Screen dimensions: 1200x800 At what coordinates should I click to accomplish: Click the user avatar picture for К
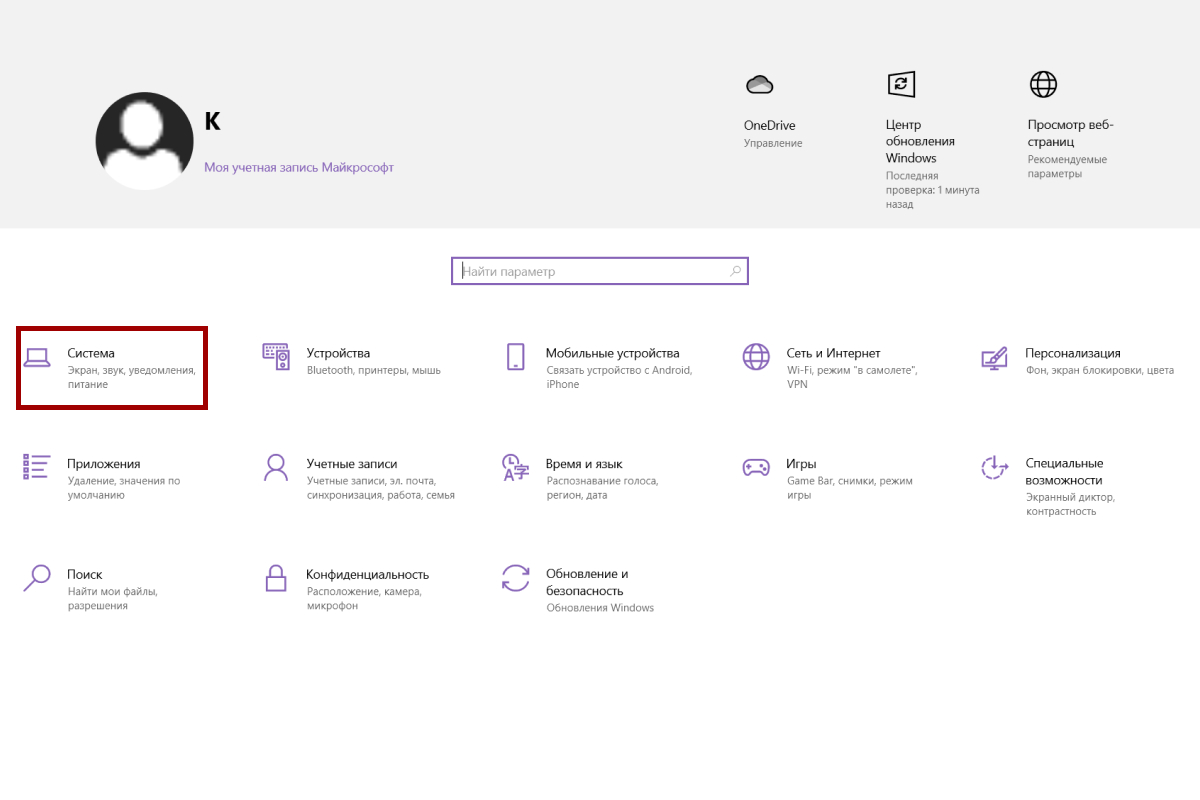[x=144, y=140]
